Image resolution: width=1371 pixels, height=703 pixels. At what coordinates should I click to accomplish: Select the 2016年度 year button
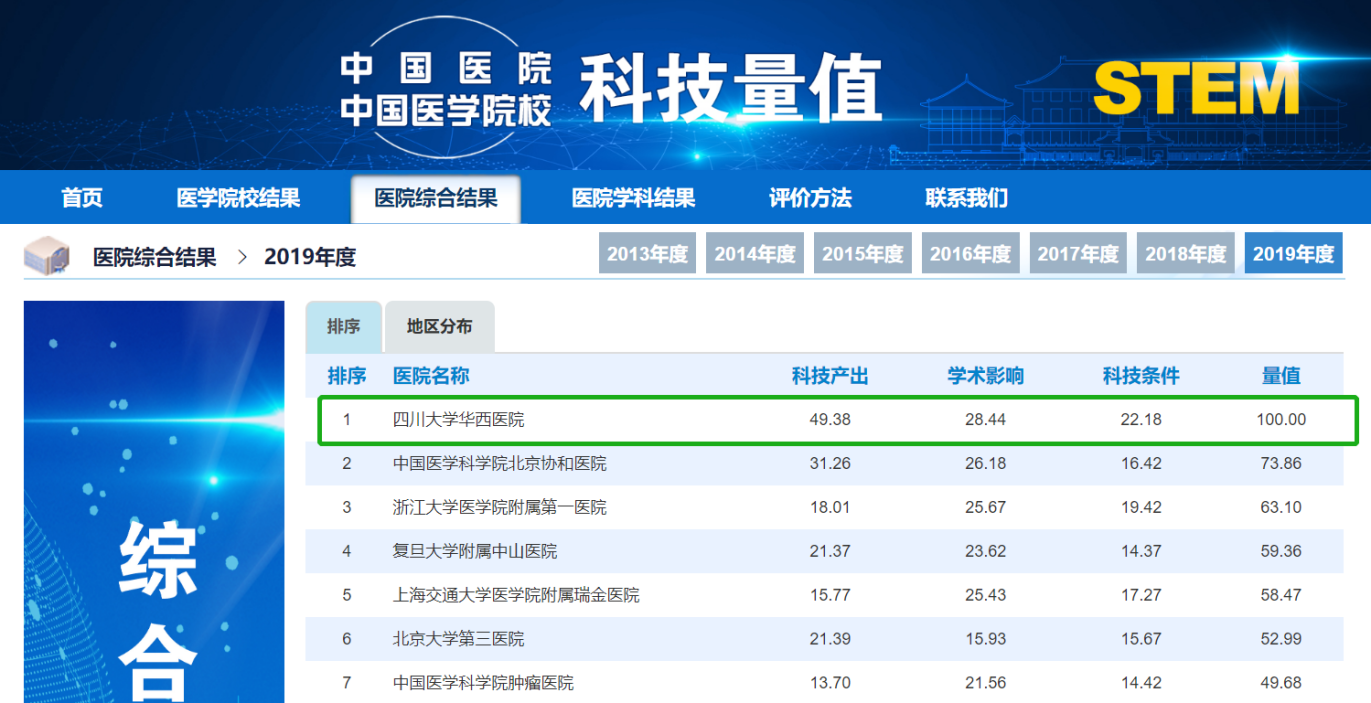click(x=971, y=253)
